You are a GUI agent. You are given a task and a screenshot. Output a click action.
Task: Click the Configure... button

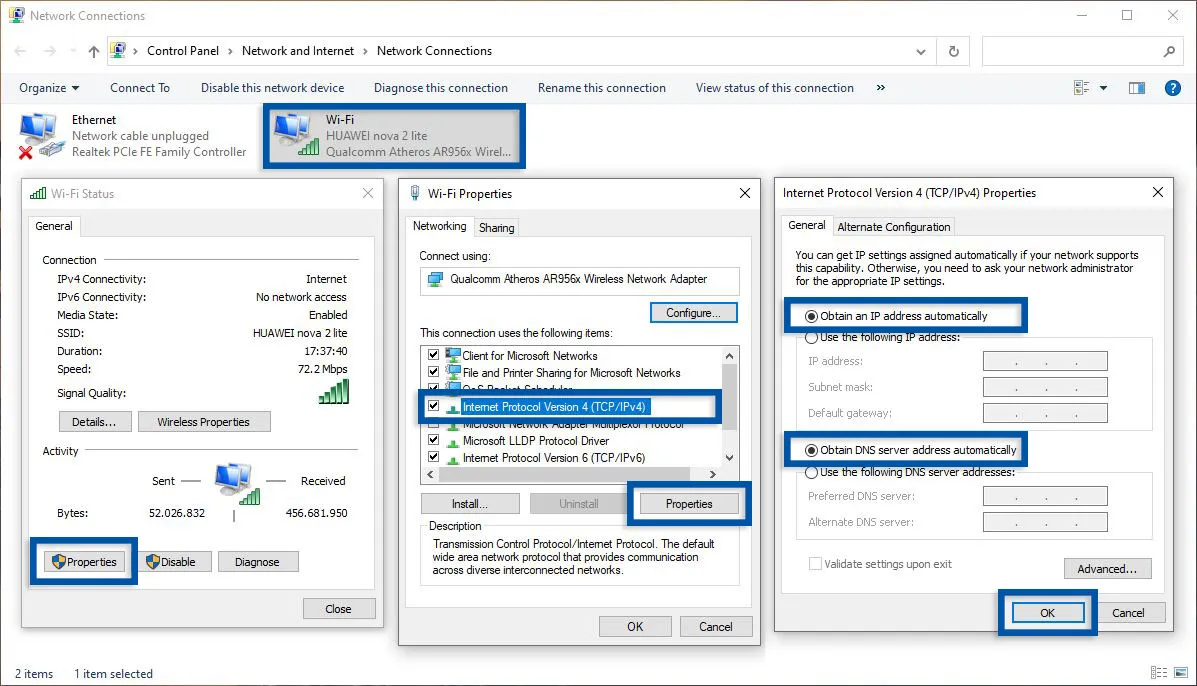(693, 313)
